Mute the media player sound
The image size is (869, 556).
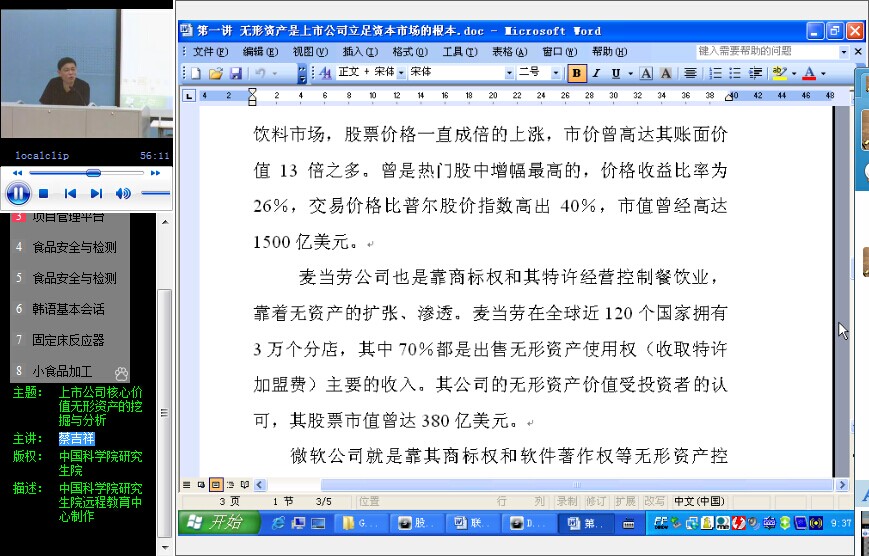coord(123,193)
